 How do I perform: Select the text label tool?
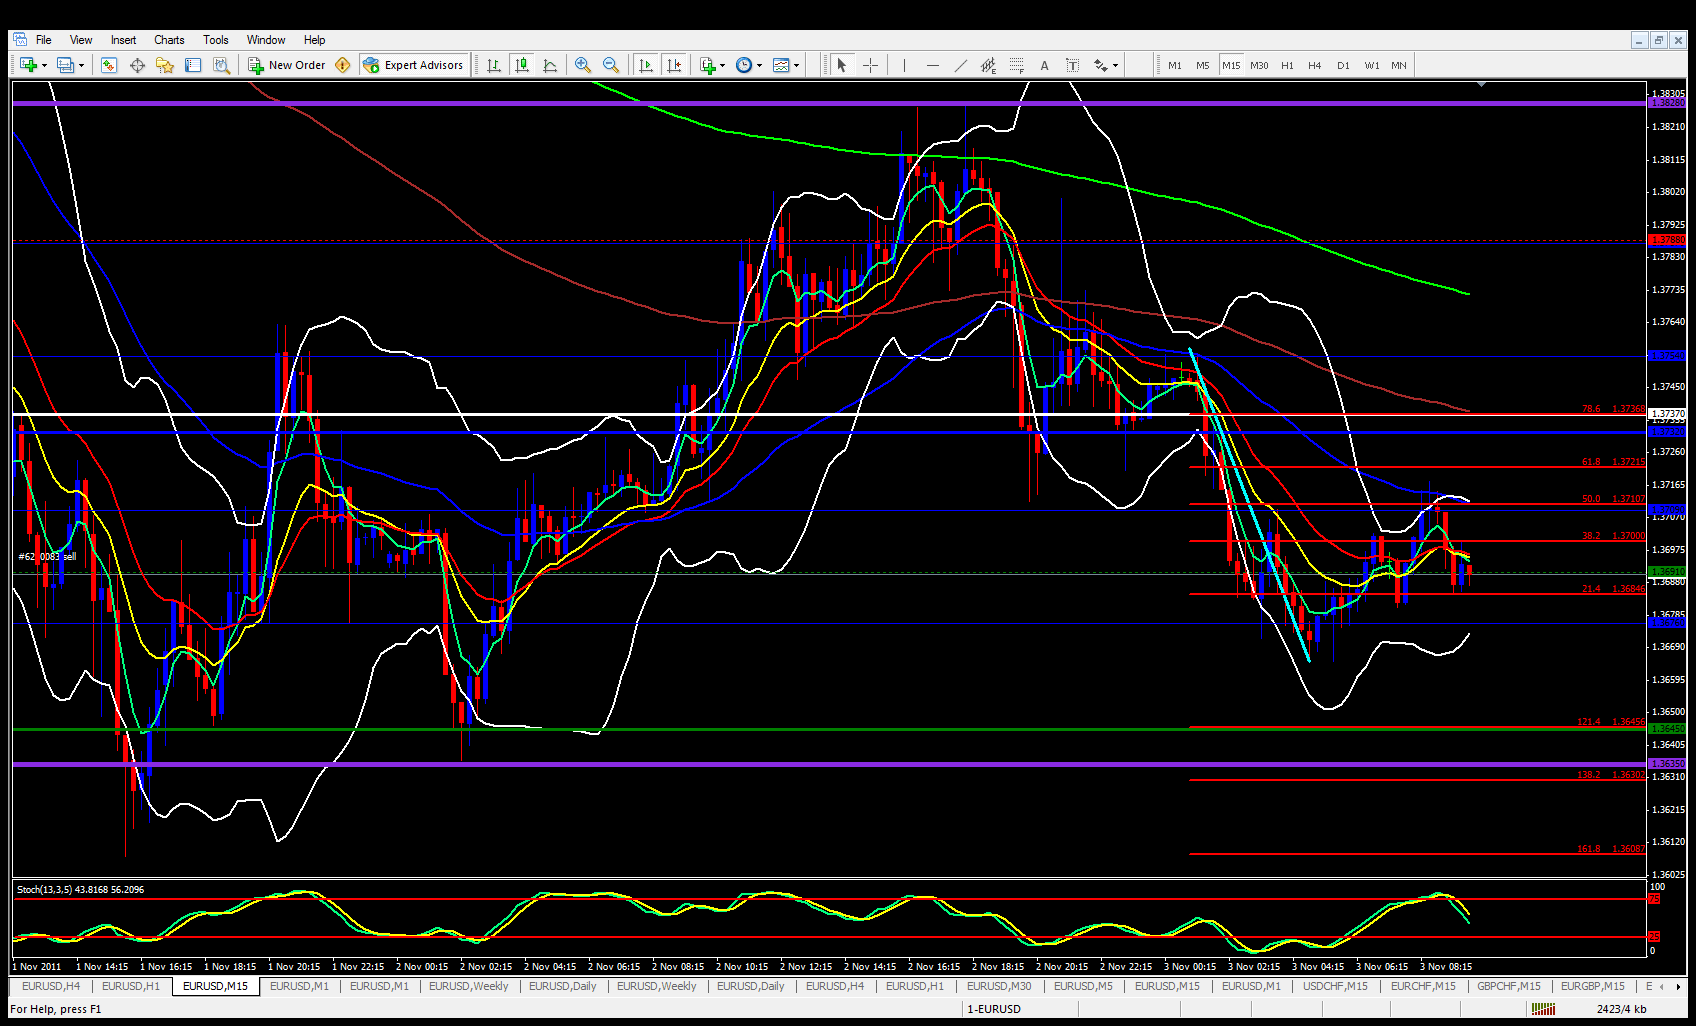pos(1072,65)
